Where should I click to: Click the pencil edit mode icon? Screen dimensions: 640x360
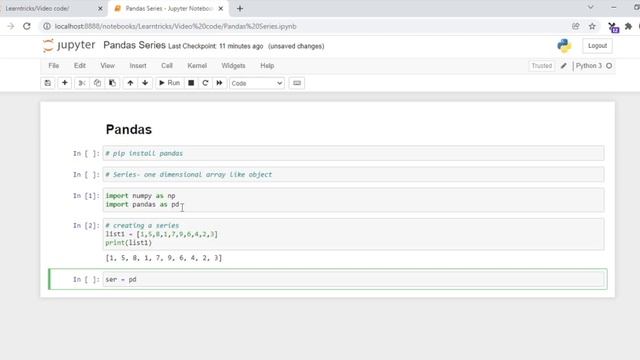pyautogui.click(x=564, y=66)
